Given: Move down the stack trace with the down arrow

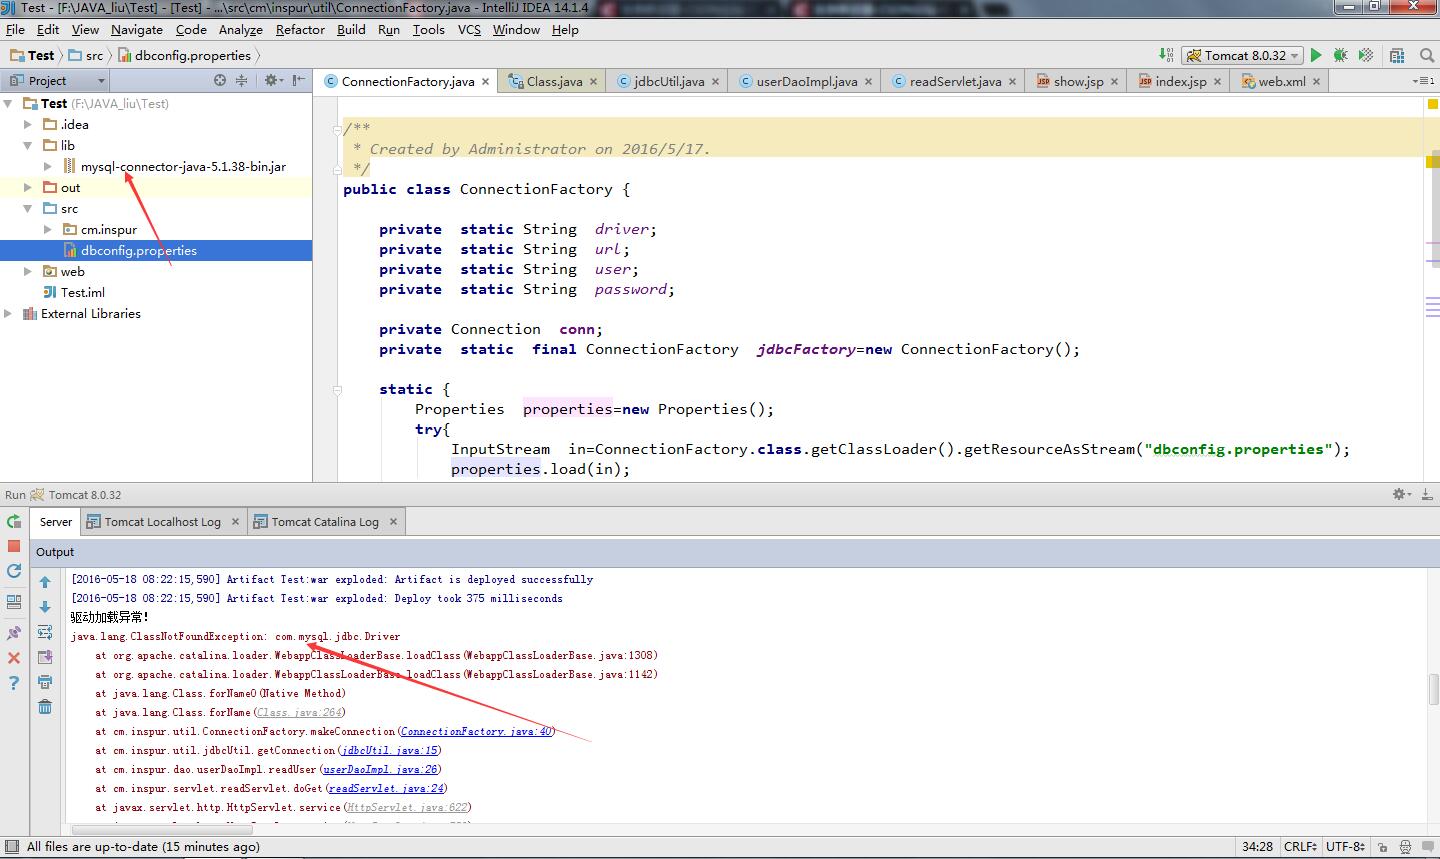Looking at the screenshot, I should [x=45, y=607].
